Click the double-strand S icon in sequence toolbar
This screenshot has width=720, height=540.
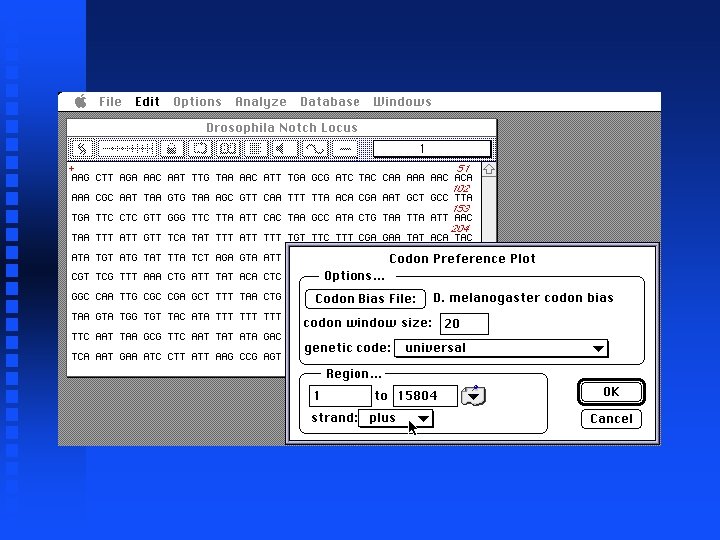click(82, 149)
